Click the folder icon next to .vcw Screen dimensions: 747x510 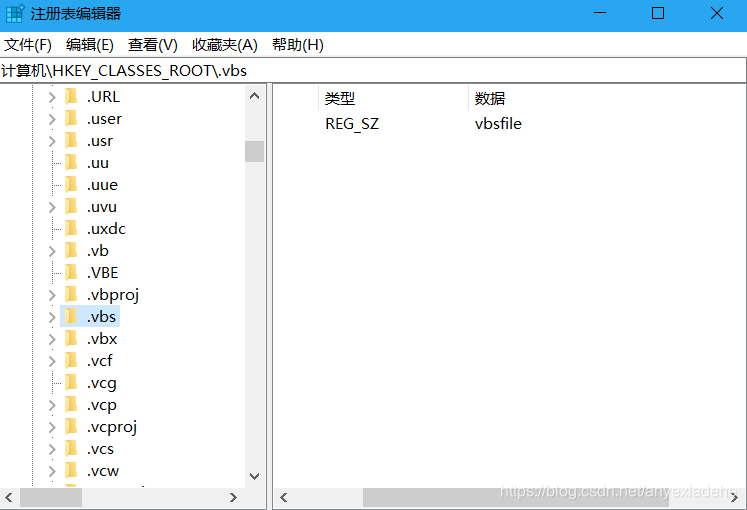(x=71, y=470)
